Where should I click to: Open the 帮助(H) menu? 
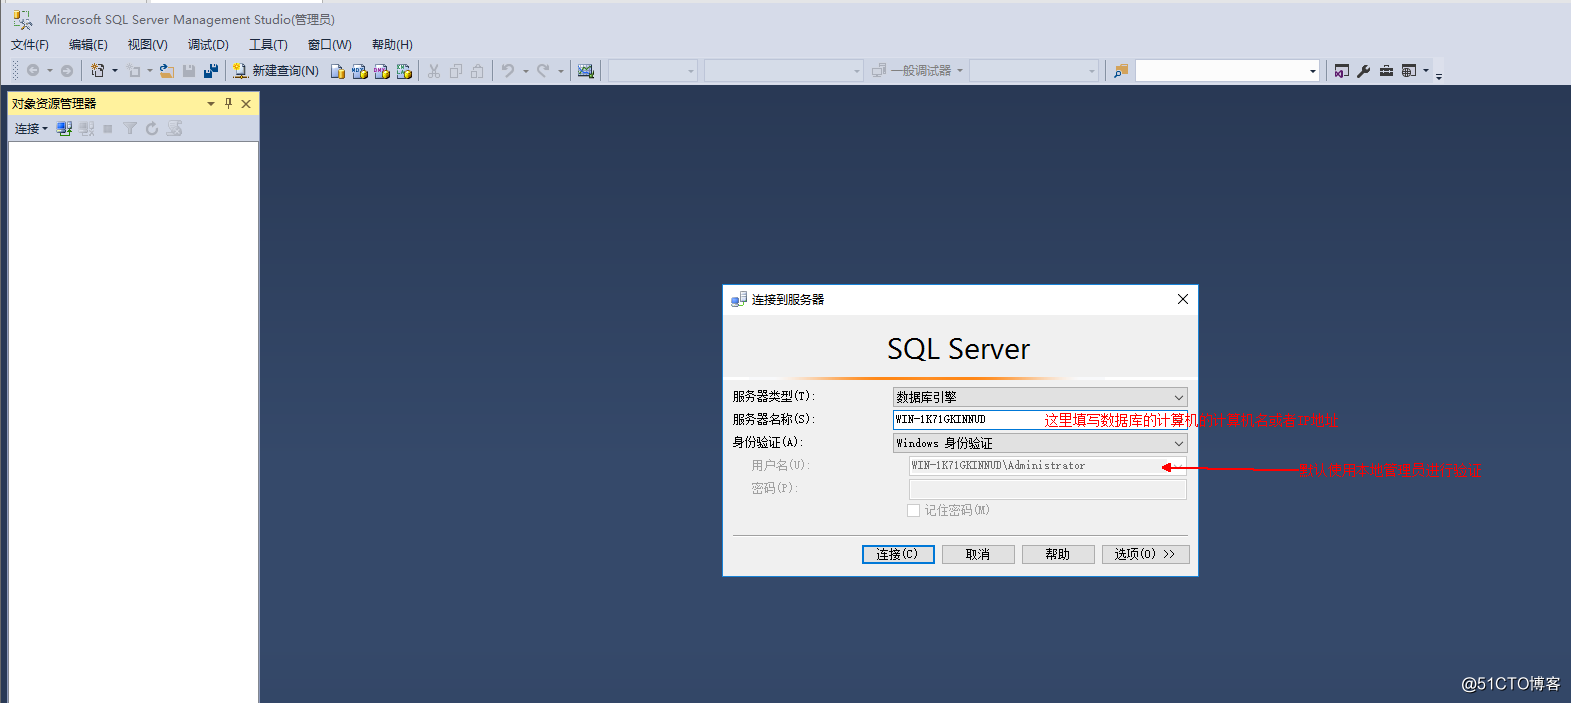[392, 45]
